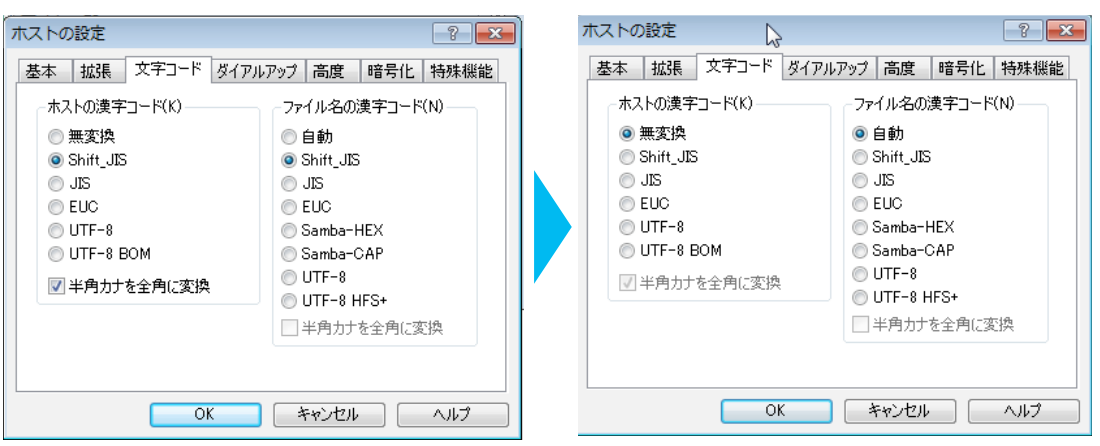Choose Samba-CAP filename code in right dialog
Viewport: 1100px width, 446px height.
point(860,250)
